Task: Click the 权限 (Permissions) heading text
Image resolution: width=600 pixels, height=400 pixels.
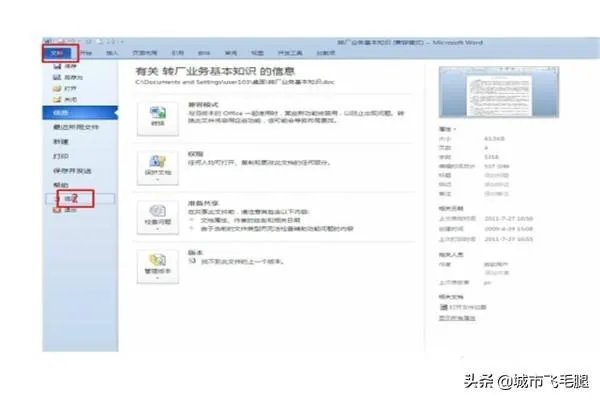Action: pyautogui.click(x=195, y=154)
